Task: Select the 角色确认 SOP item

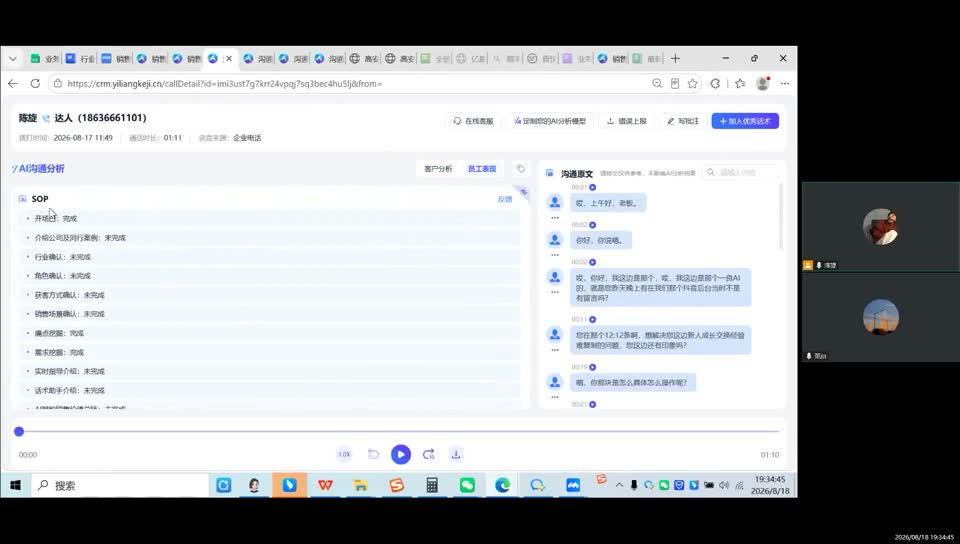Action: (x=271, y=276)
